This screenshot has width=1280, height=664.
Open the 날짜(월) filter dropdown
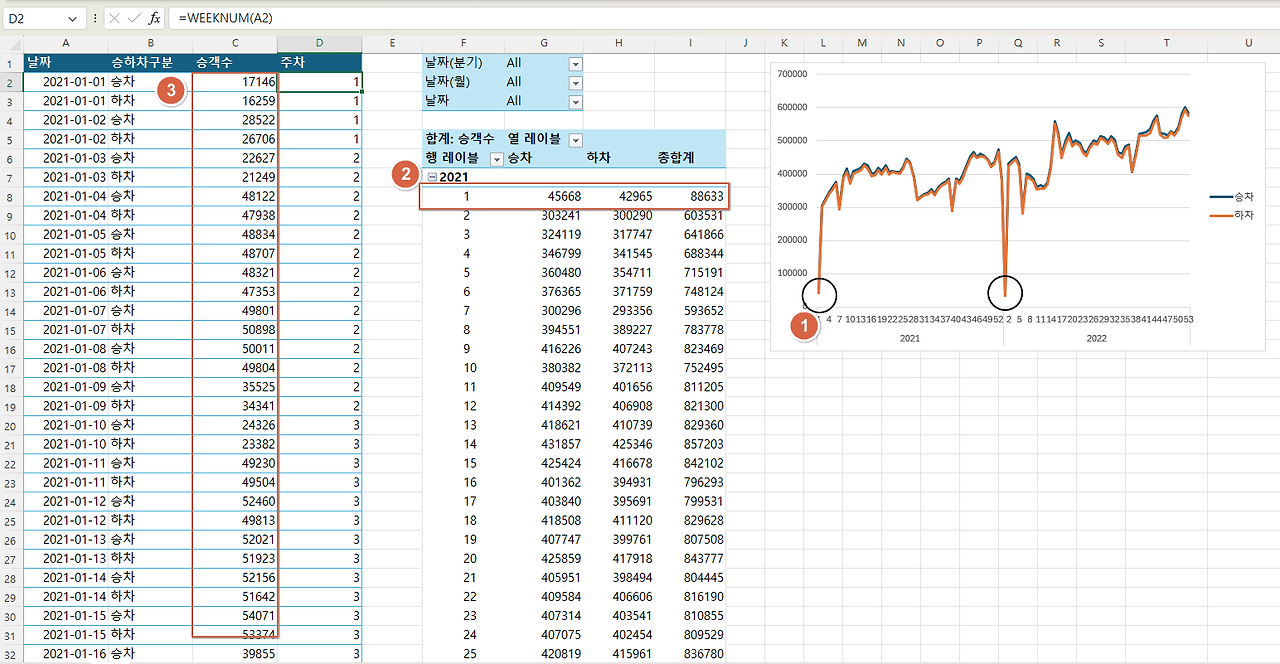pyautogui.click(x=574, y=82)
